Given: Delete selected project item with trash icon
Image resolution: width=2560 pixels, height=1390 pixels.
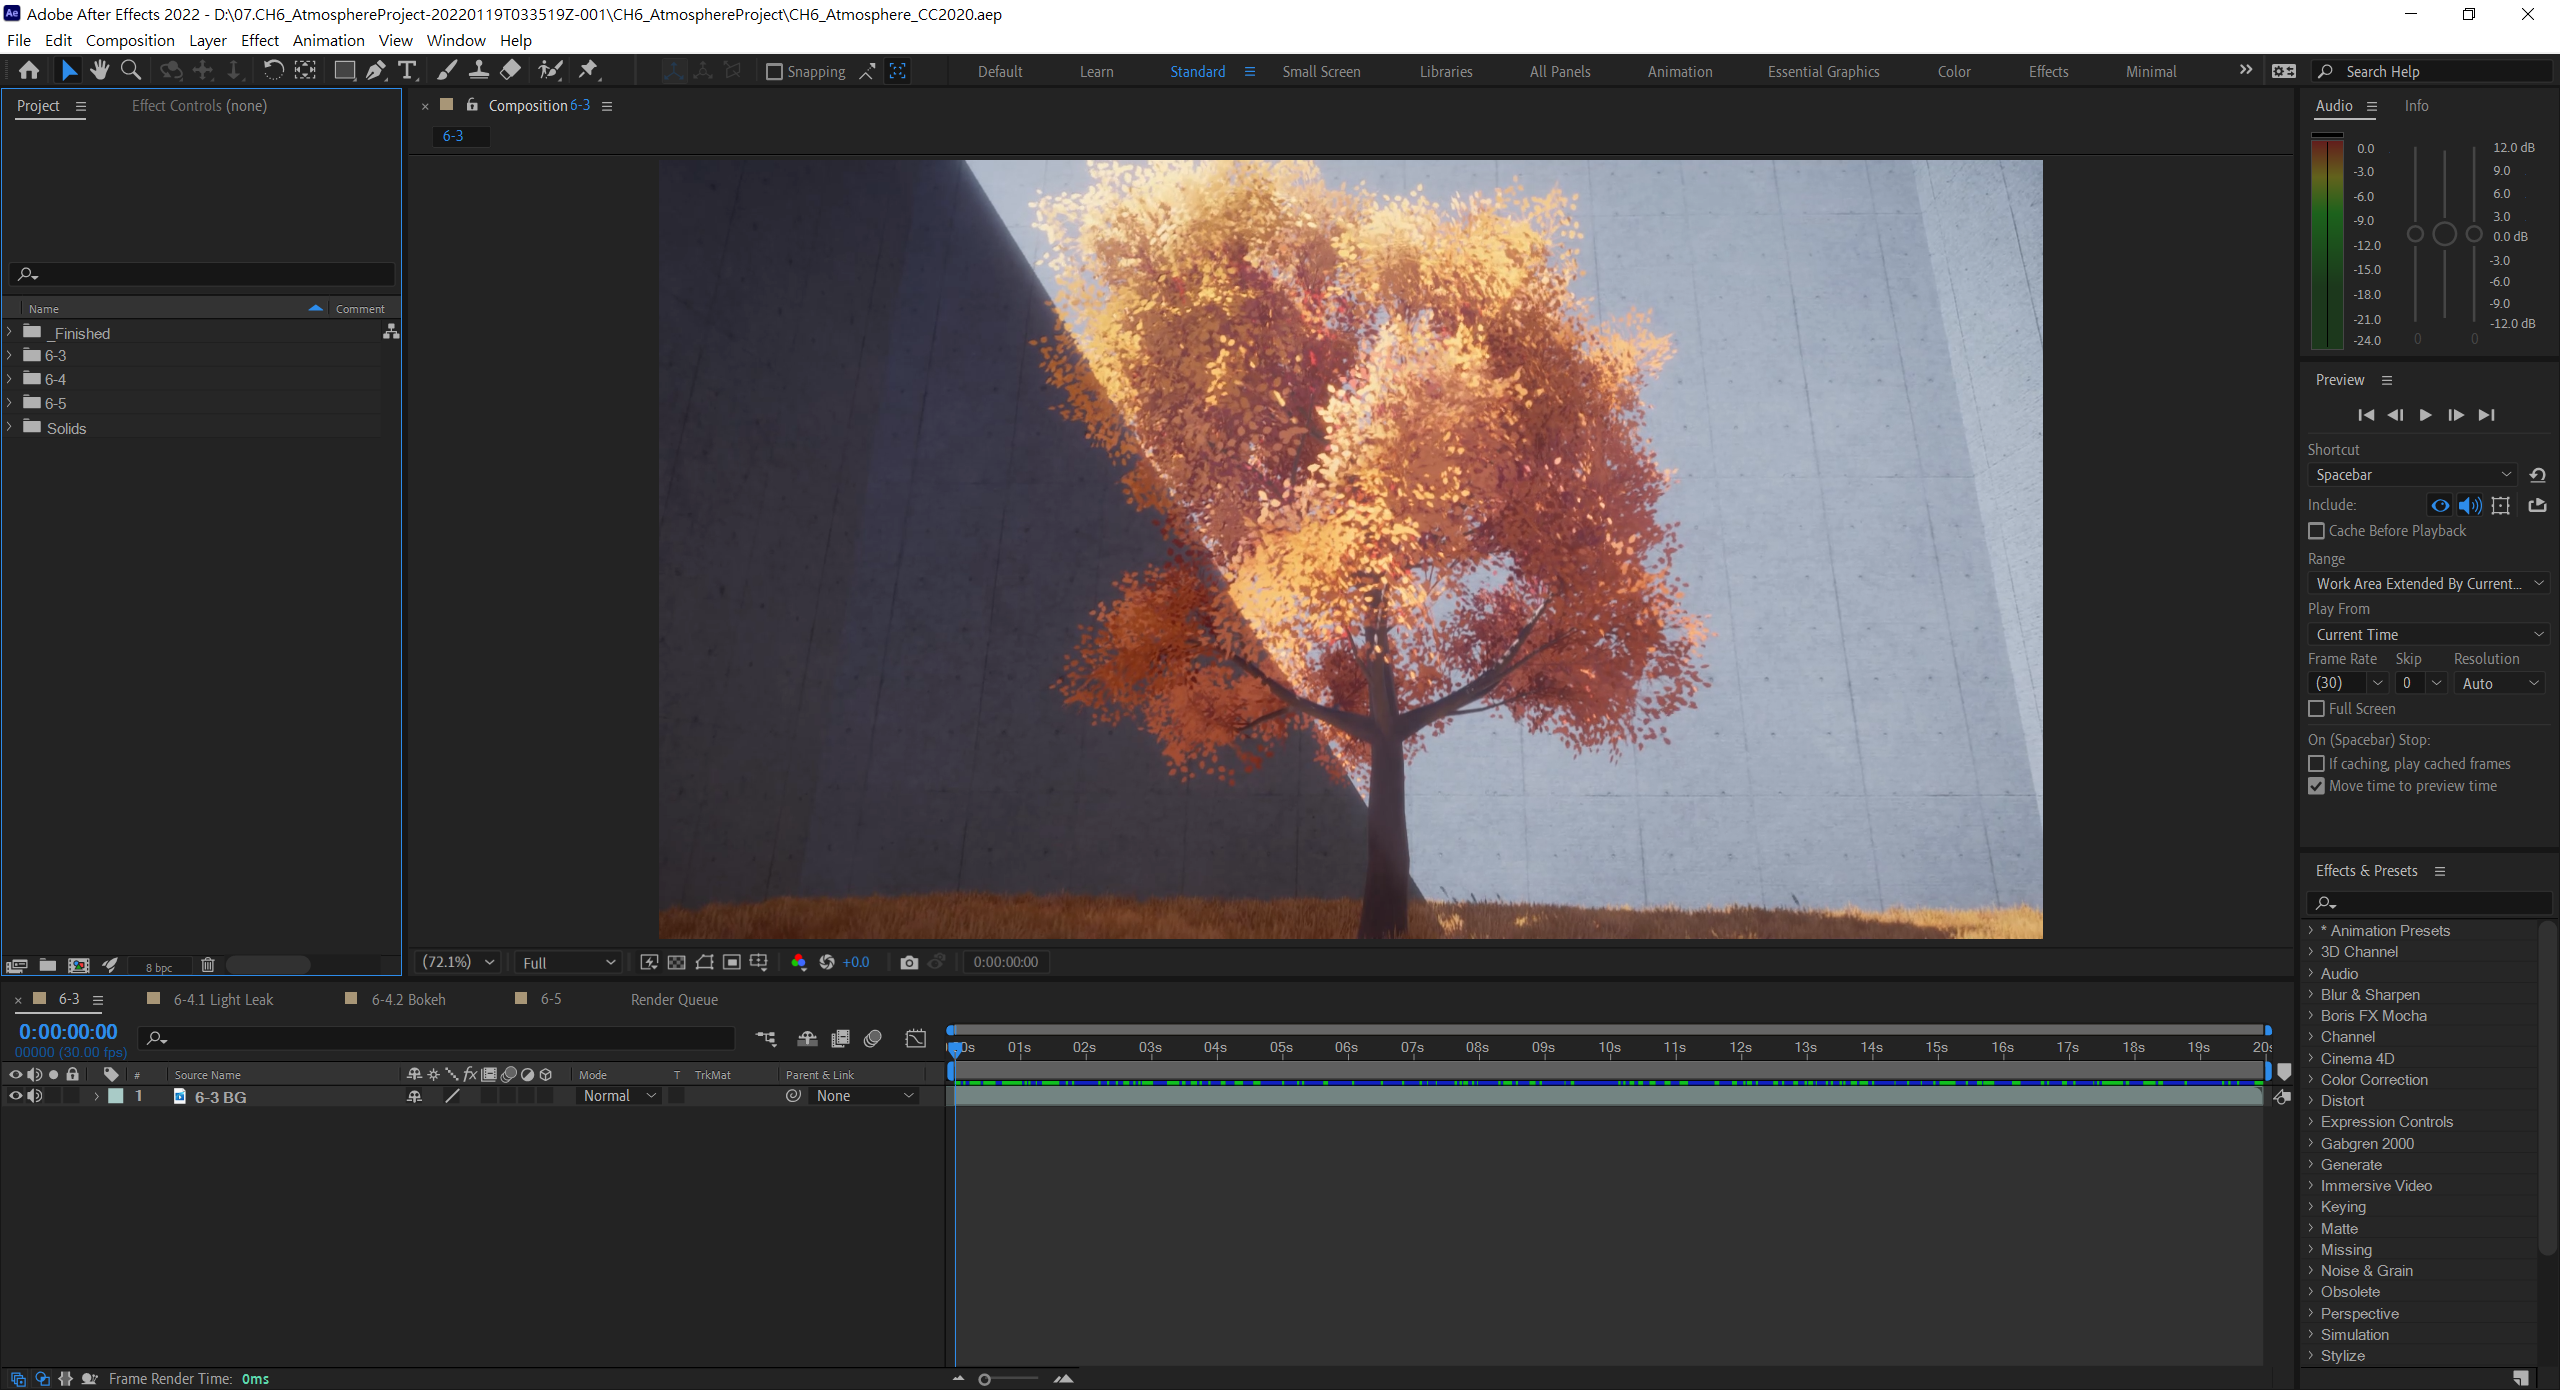Looking at the screenshot, I should tap(208, 965).
